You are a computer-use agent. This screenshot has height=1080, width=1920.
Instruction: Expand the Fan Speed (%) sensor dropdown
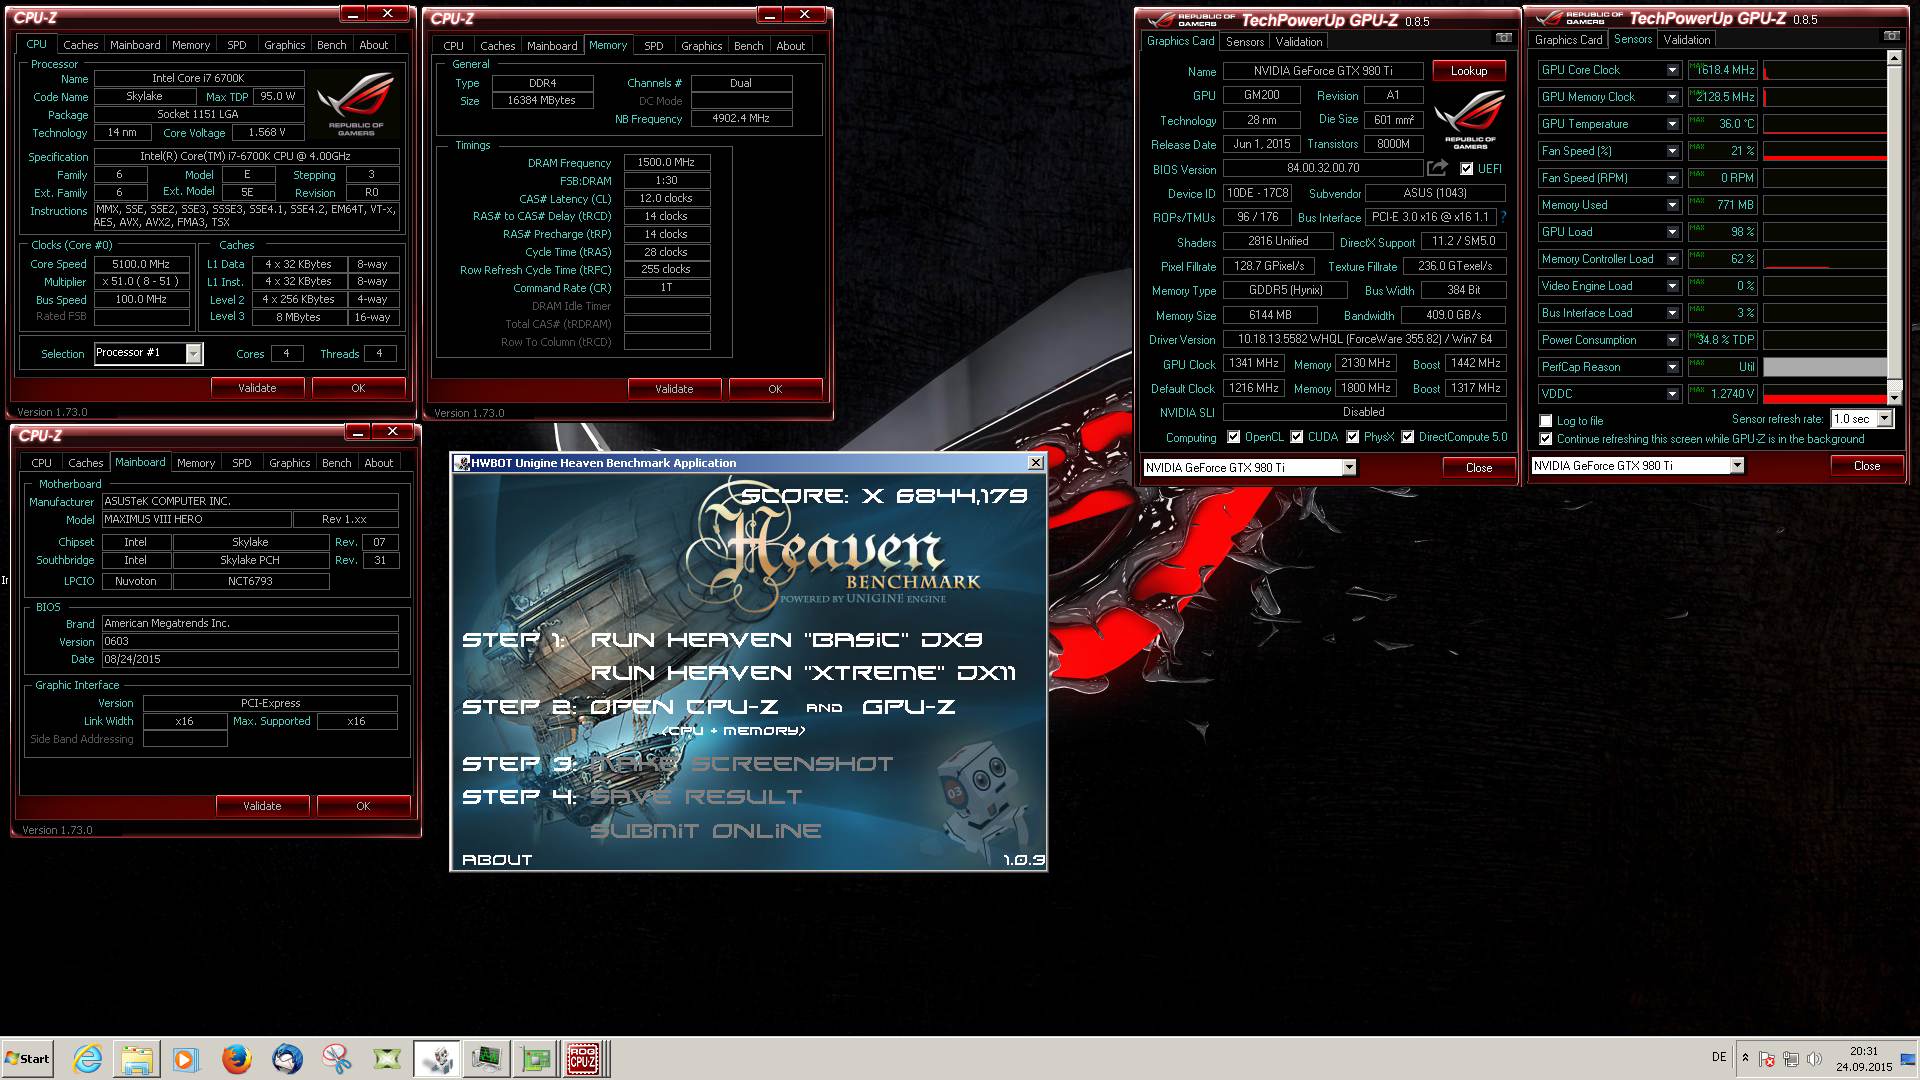point(1672,151)
